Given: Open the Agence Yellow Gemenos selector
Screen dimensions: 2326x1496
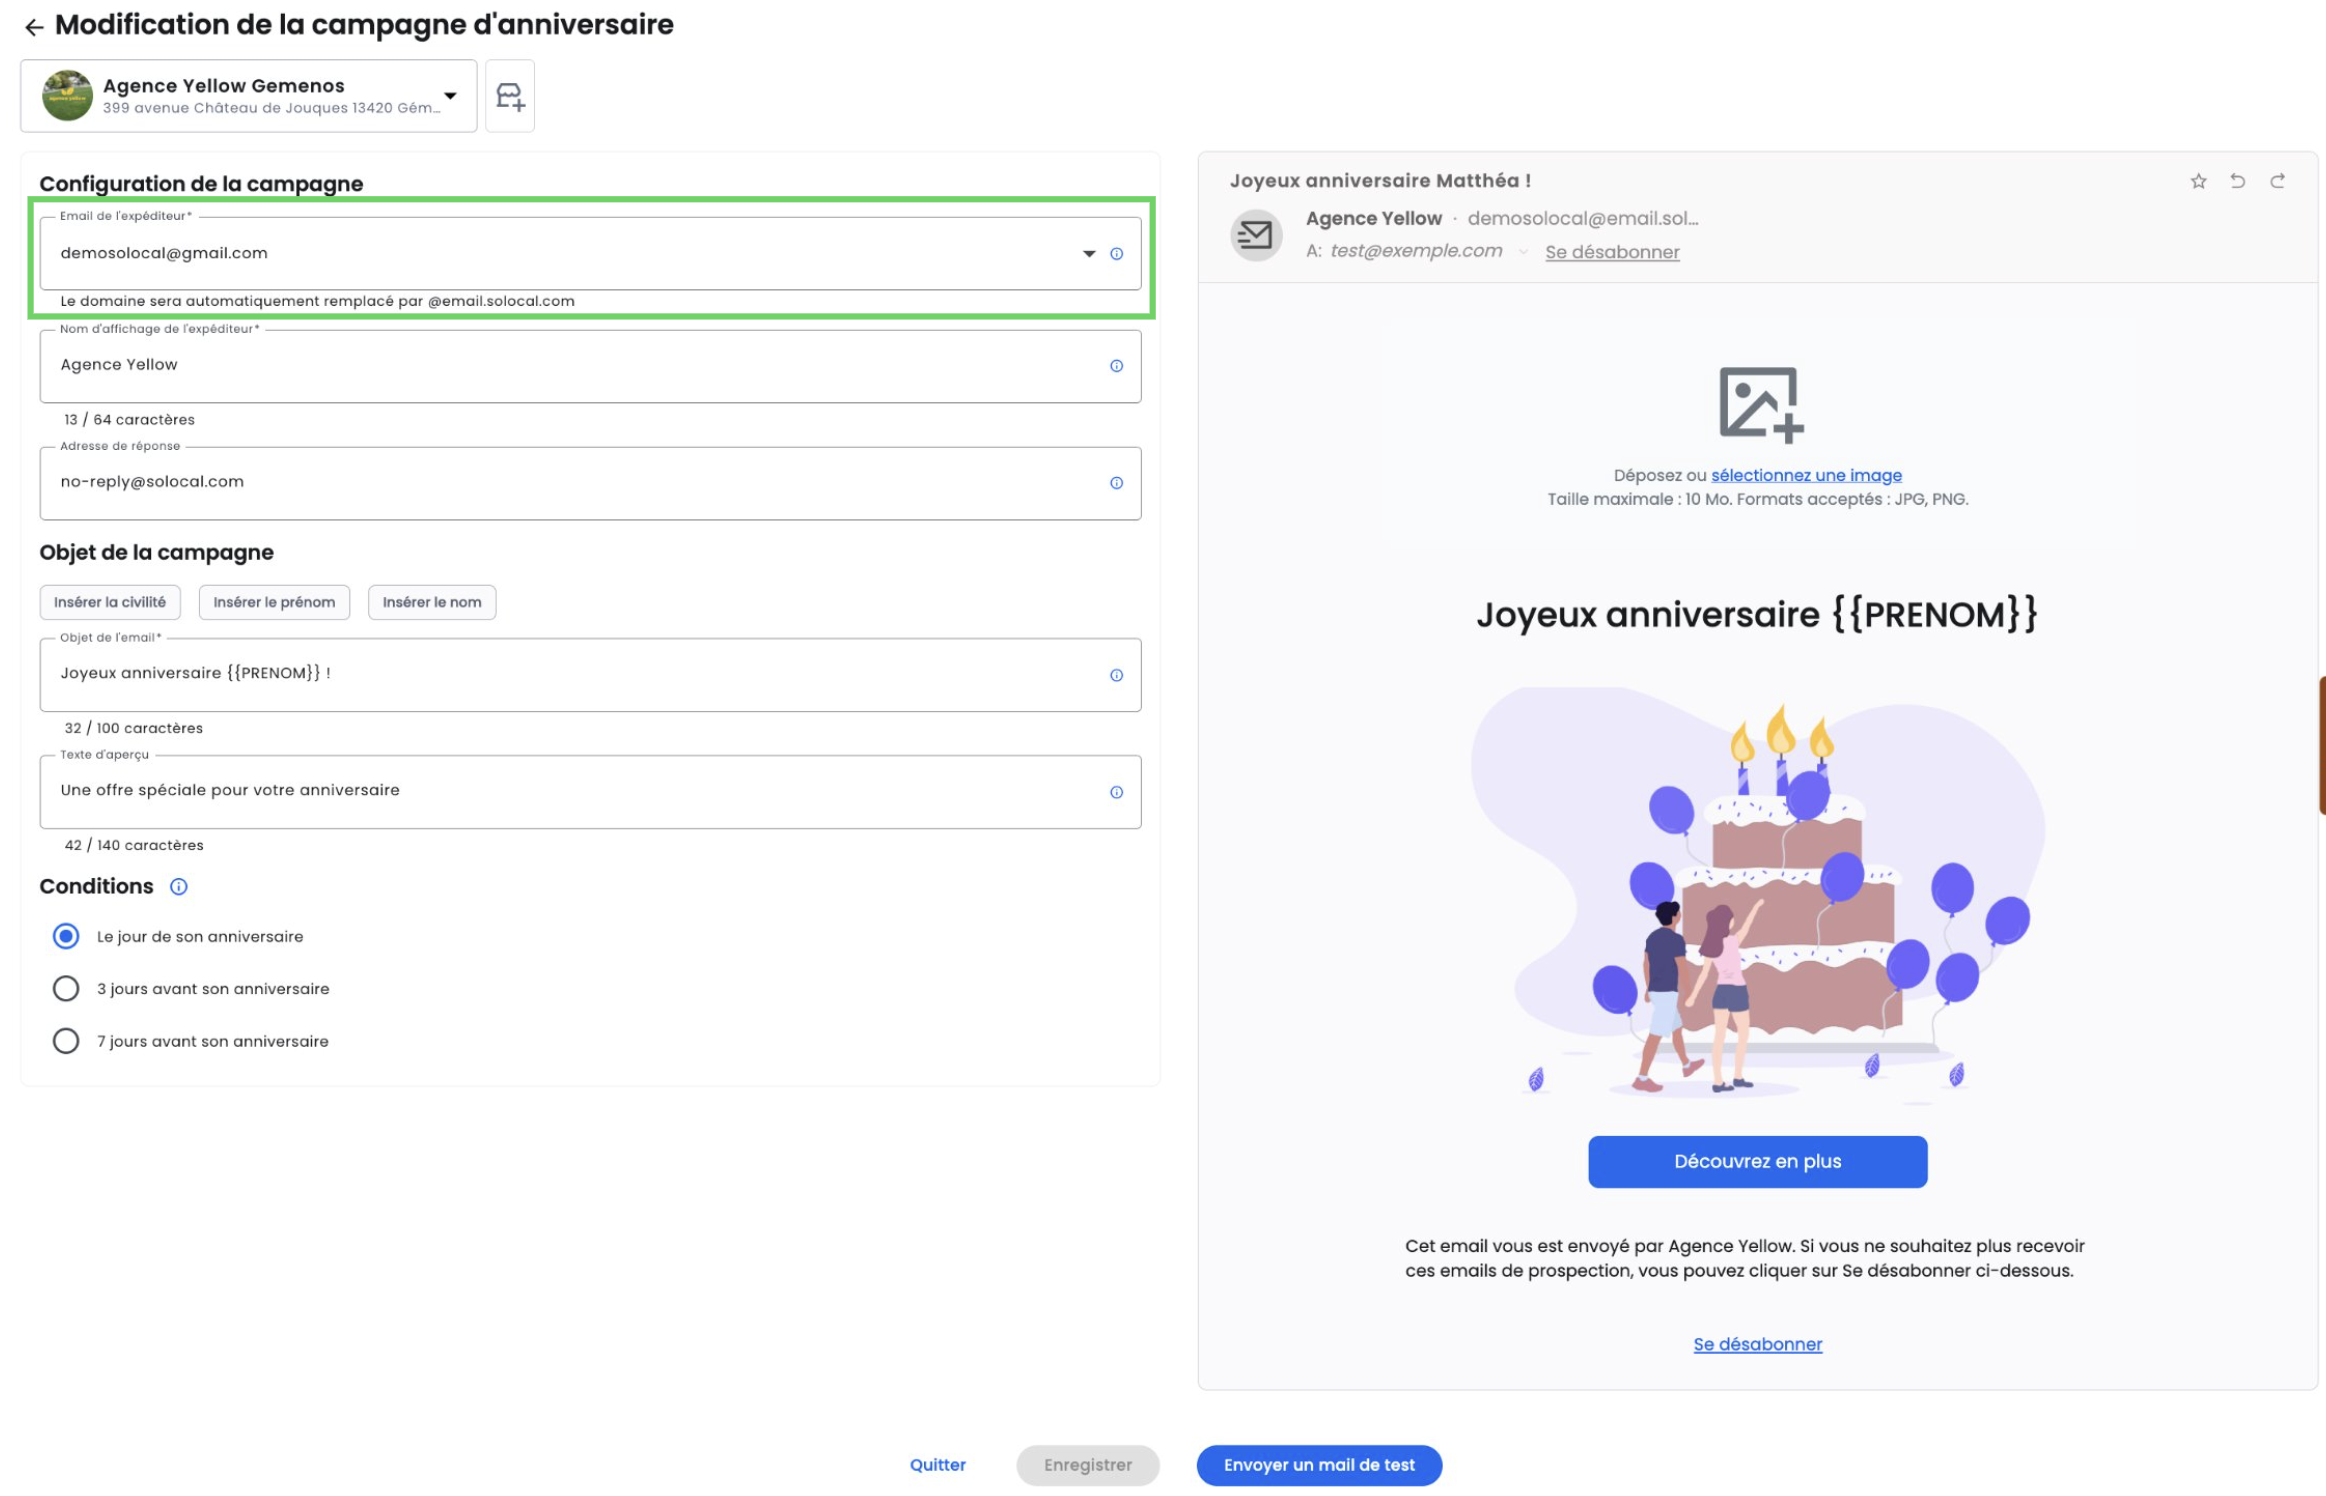Looking at the screenshot, I should 249,96.
